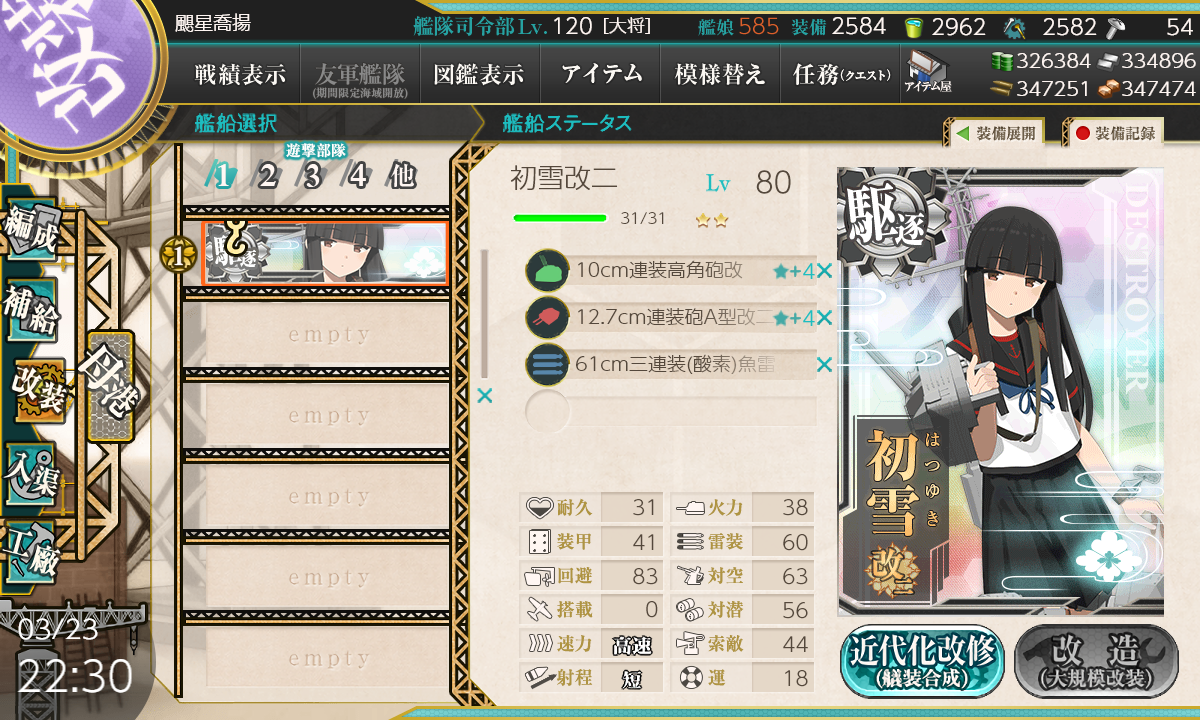Return to 母港 home port button
The width and height of the screenshot is (1200, 720).
(x=108, y=386)
